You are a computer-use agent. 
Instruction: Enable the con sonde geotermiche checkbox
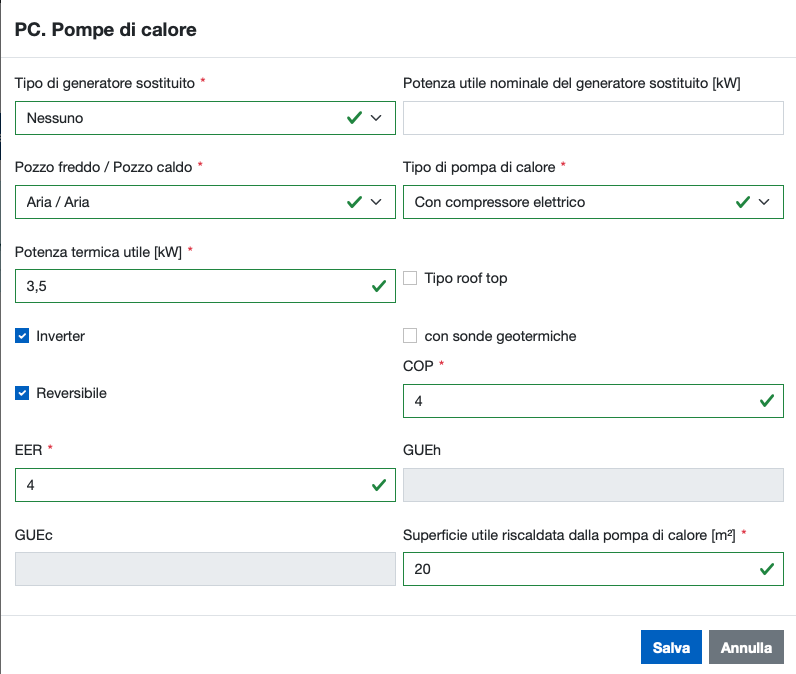click(410, 336)
